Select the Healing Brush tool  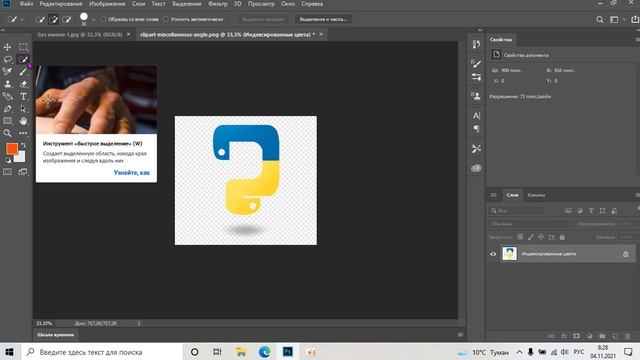tap(7, 72)
